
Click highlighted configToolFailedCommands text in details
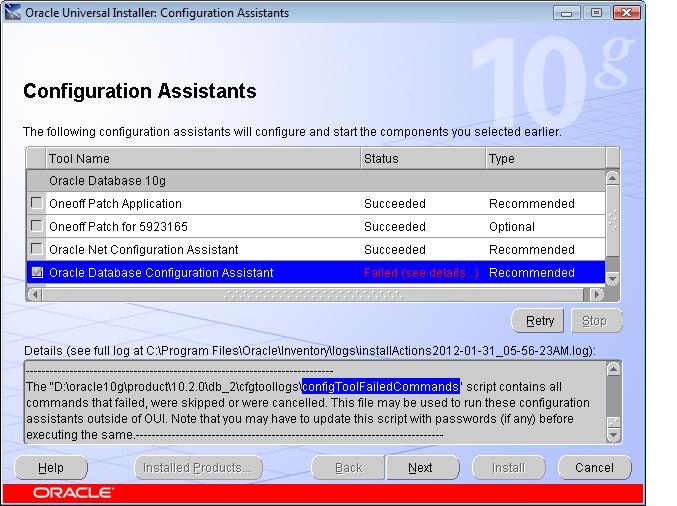coord(380,386)
